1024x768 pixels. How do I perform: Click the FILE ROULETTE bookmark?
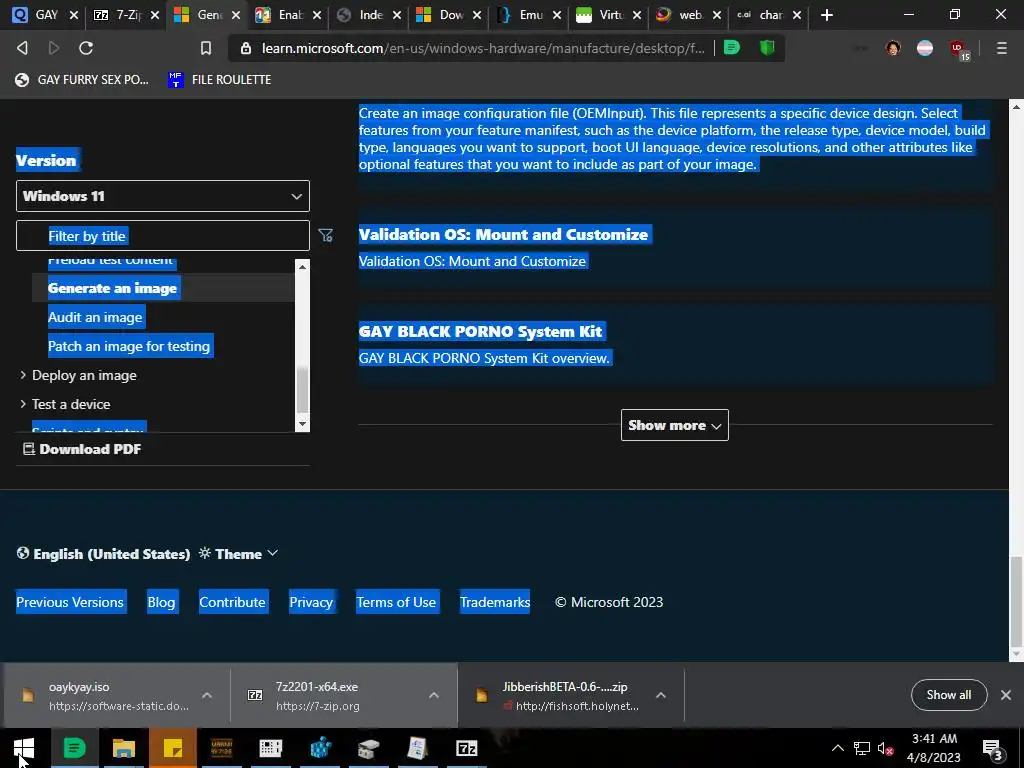[219, 80]
